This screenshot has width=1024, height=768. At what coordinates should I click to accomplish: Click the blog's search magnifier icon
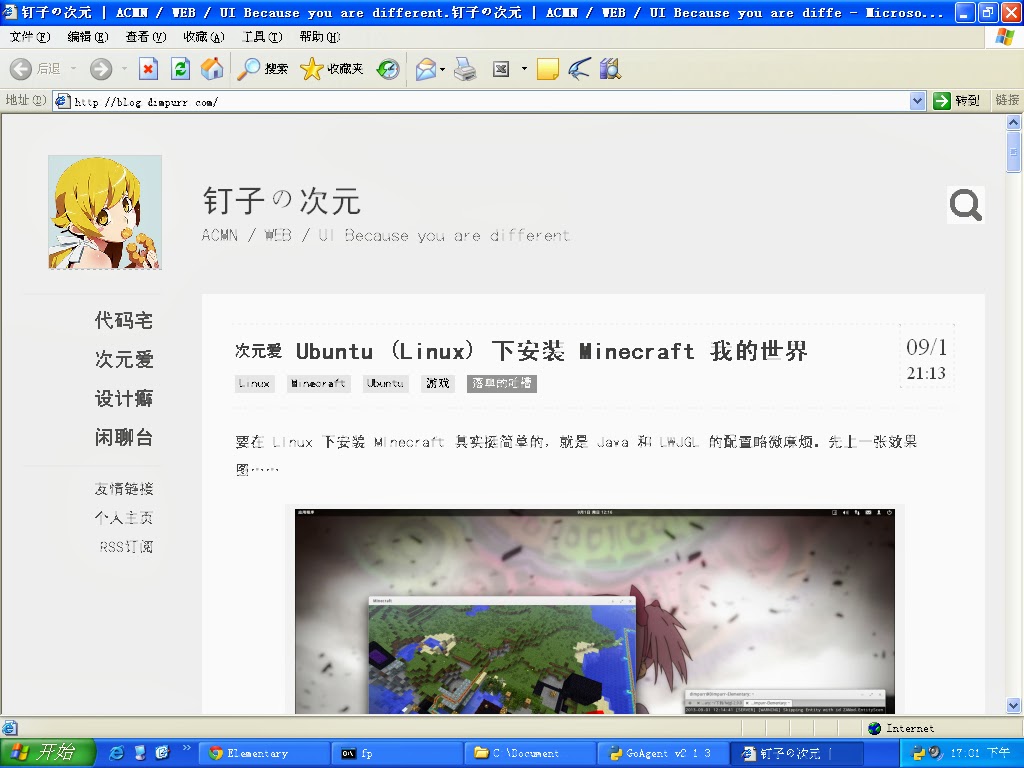pyautogui.click(x=965, y=206)
